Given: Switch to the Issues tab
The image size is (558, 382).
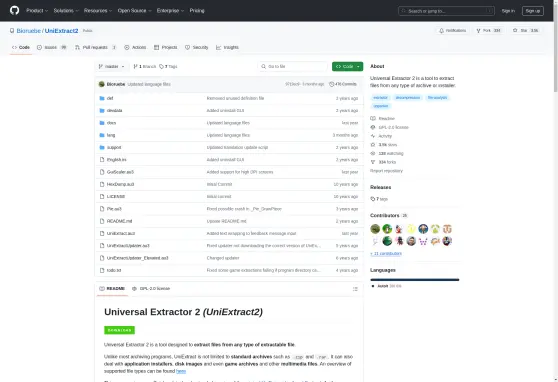Looking at the screenshot, I should coord(52,47).
